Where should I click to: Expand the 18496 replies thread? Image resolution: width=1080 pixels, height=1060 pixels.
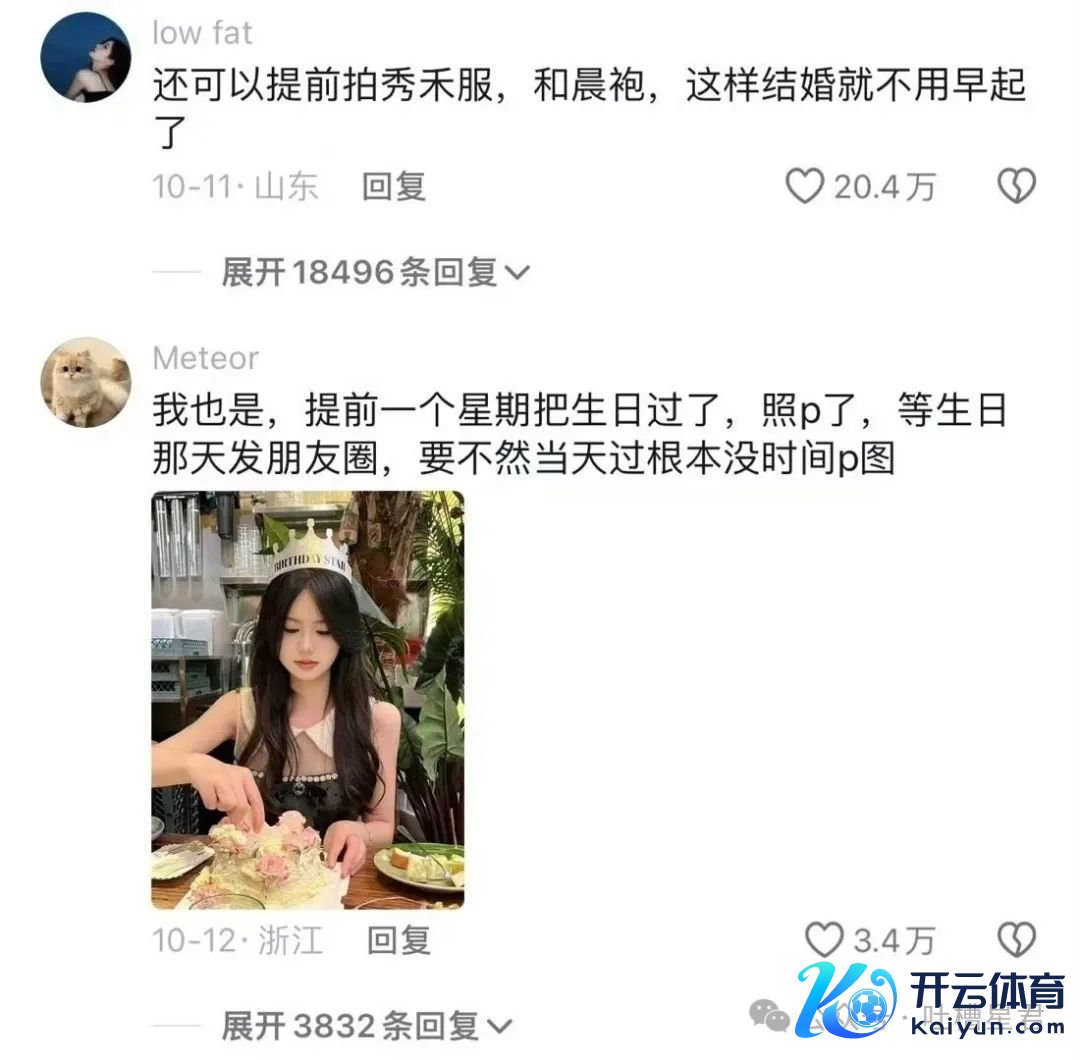point(375,272)
